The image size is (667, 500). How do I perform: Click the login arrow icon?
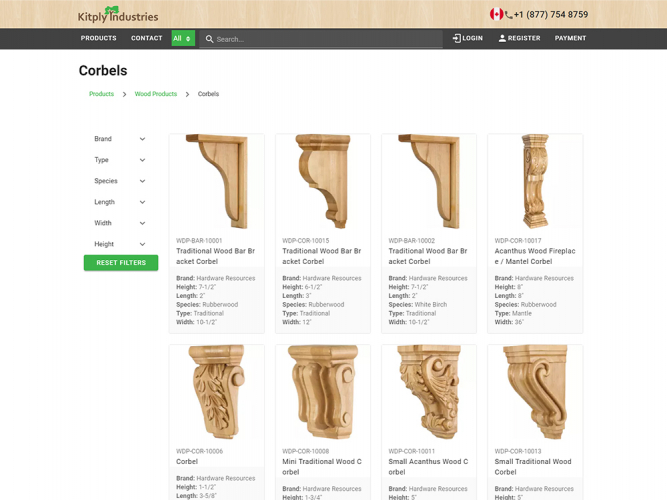pos(457,38)
